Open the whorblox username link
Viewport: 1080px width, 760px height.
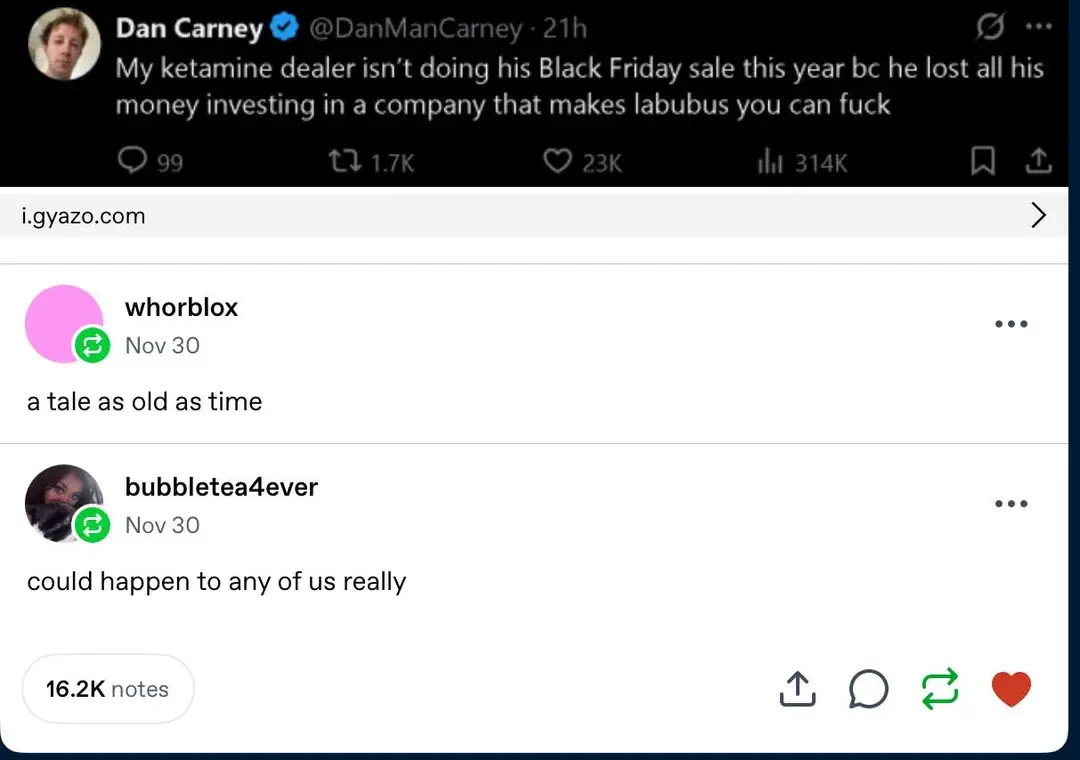(x=181, y=307)
